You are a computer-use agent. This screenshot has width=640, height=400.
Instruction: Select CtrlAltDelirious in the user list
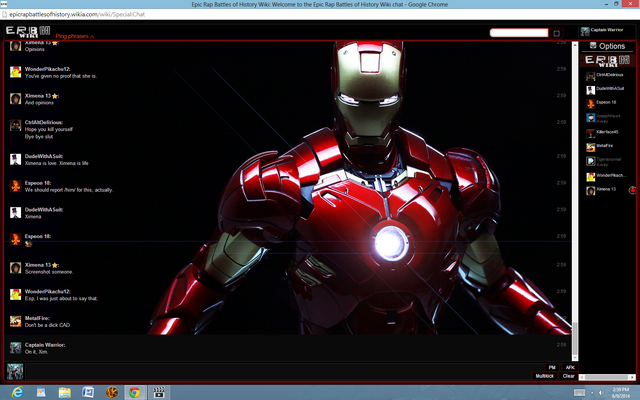click(x=609, y=76)
